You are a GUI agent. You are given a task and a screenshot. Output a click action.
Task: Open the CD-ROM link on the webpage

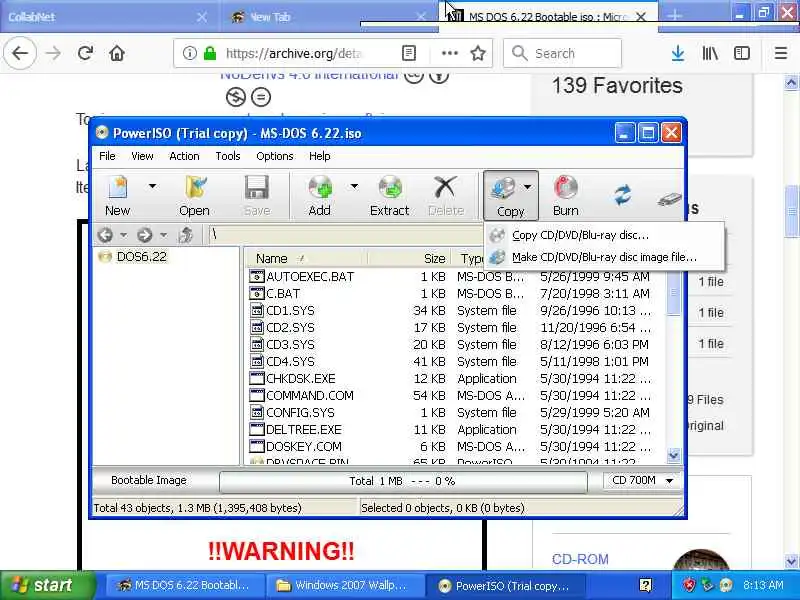[580, 559]
